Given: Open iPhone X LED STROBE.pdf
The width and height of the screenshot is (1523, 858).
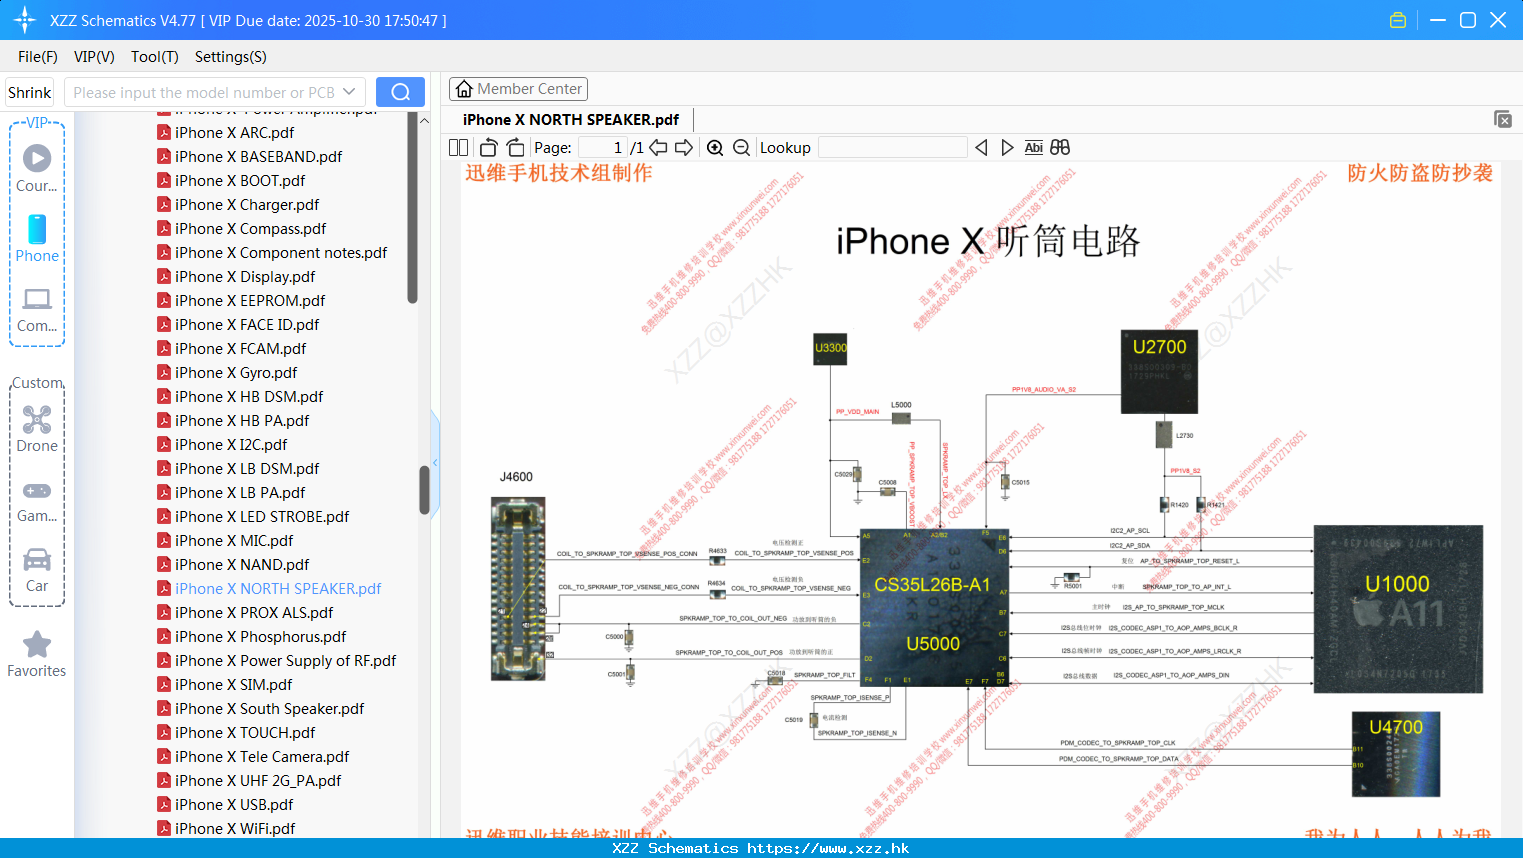Looking at the screenshot, I should 262,516.
